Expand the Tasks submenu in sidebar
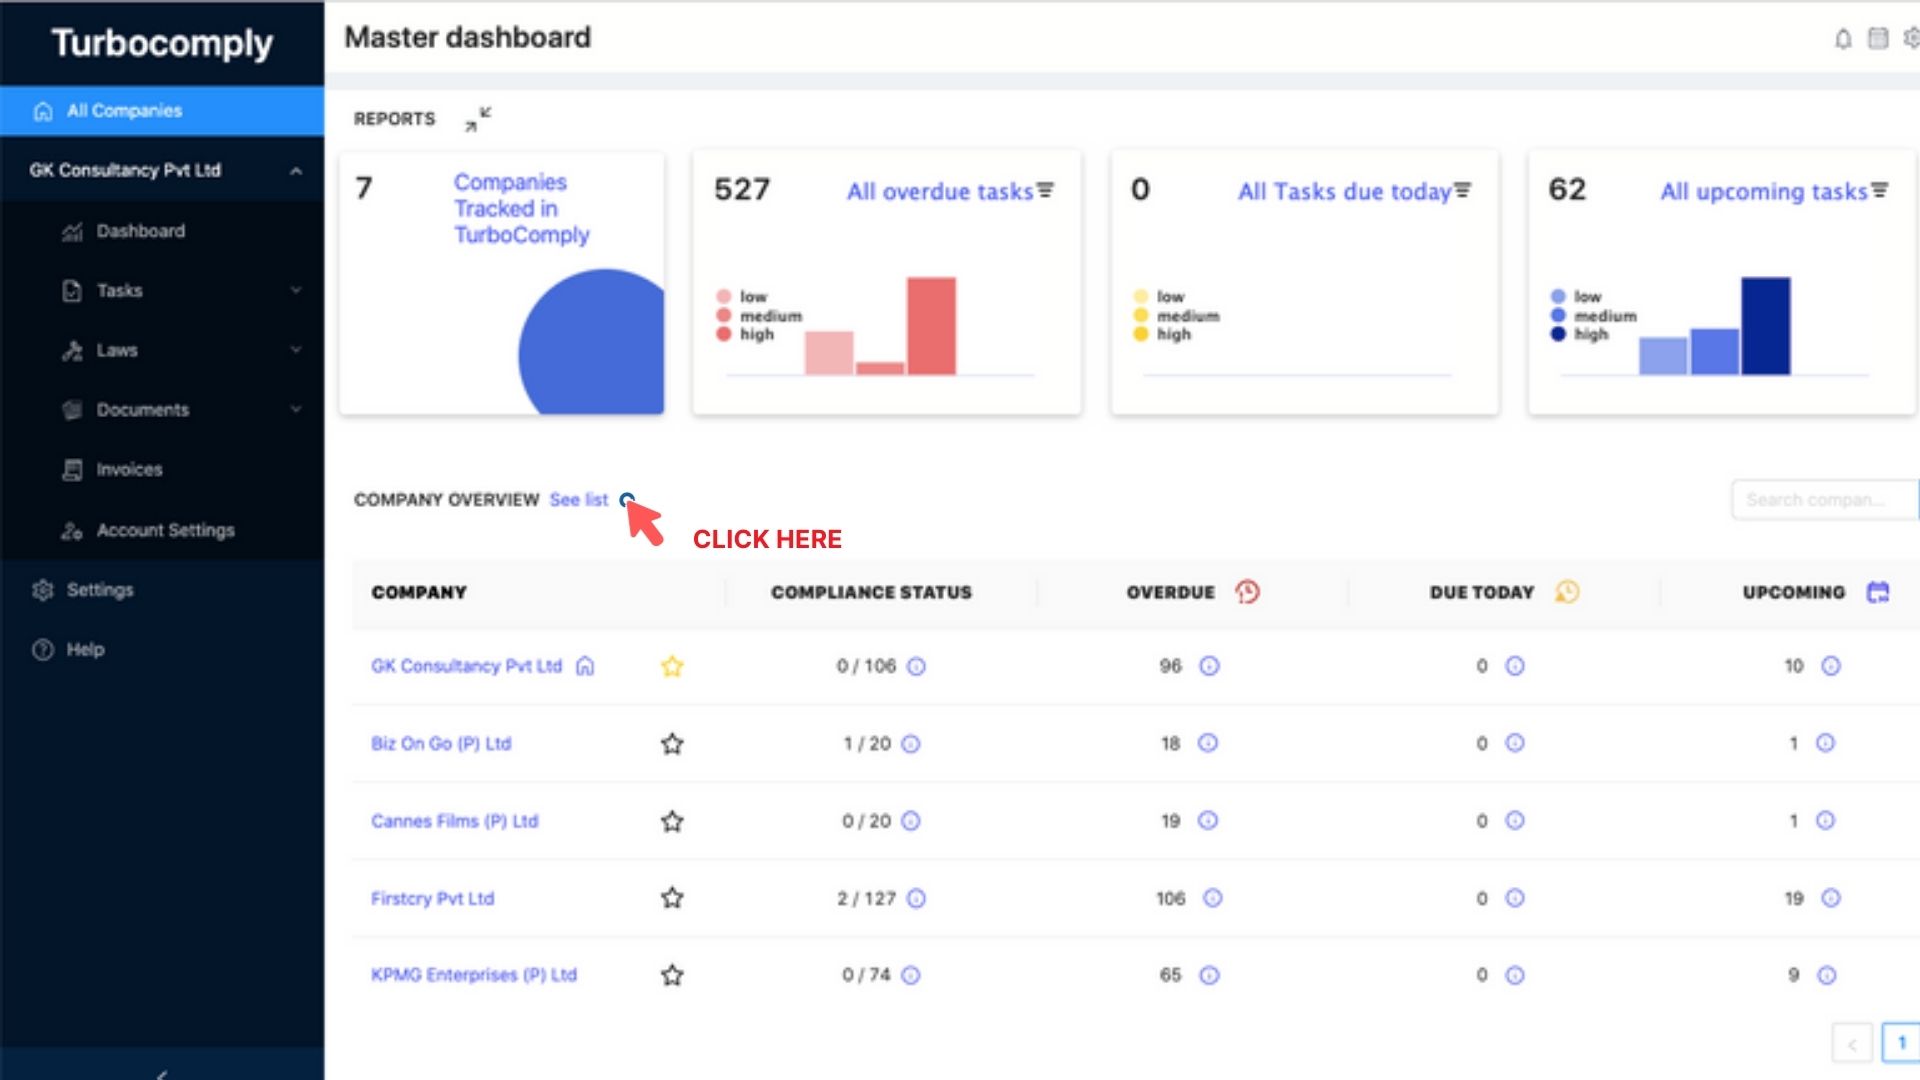The image size is (1920, 1080). click(x=295, y=291)
